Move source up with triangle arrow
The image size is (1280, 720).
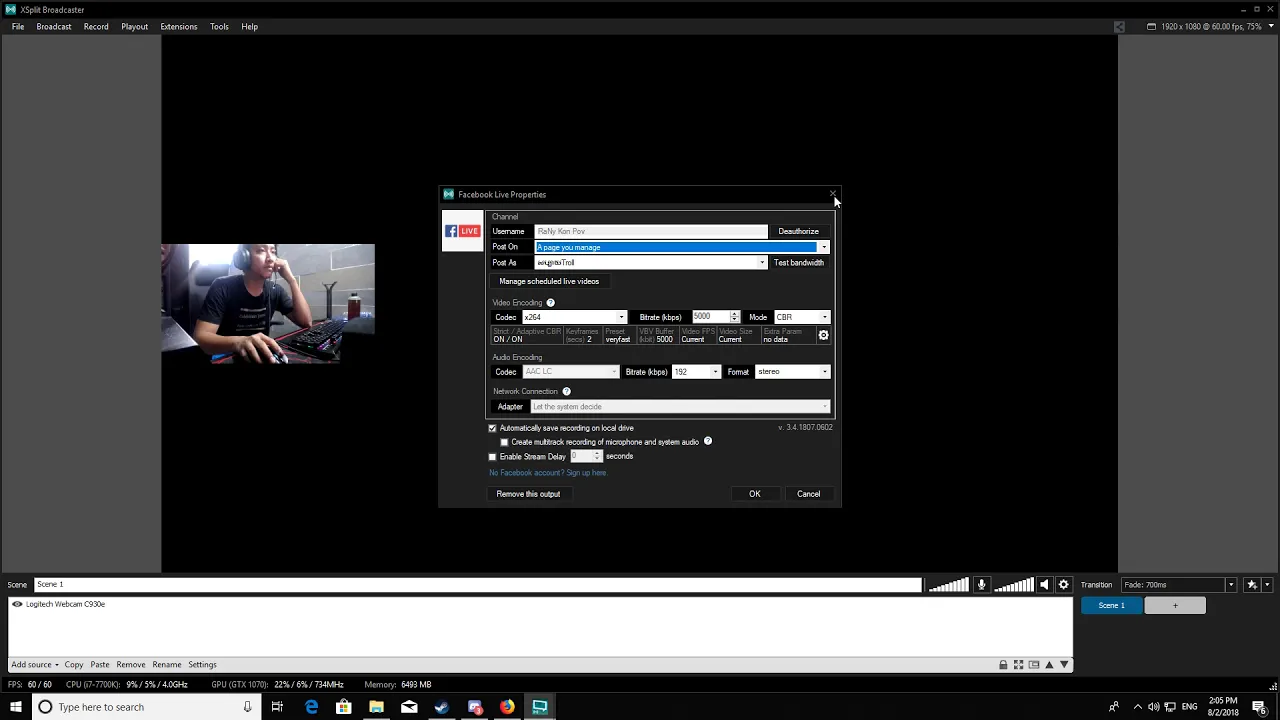click(x=1050, y=665)
